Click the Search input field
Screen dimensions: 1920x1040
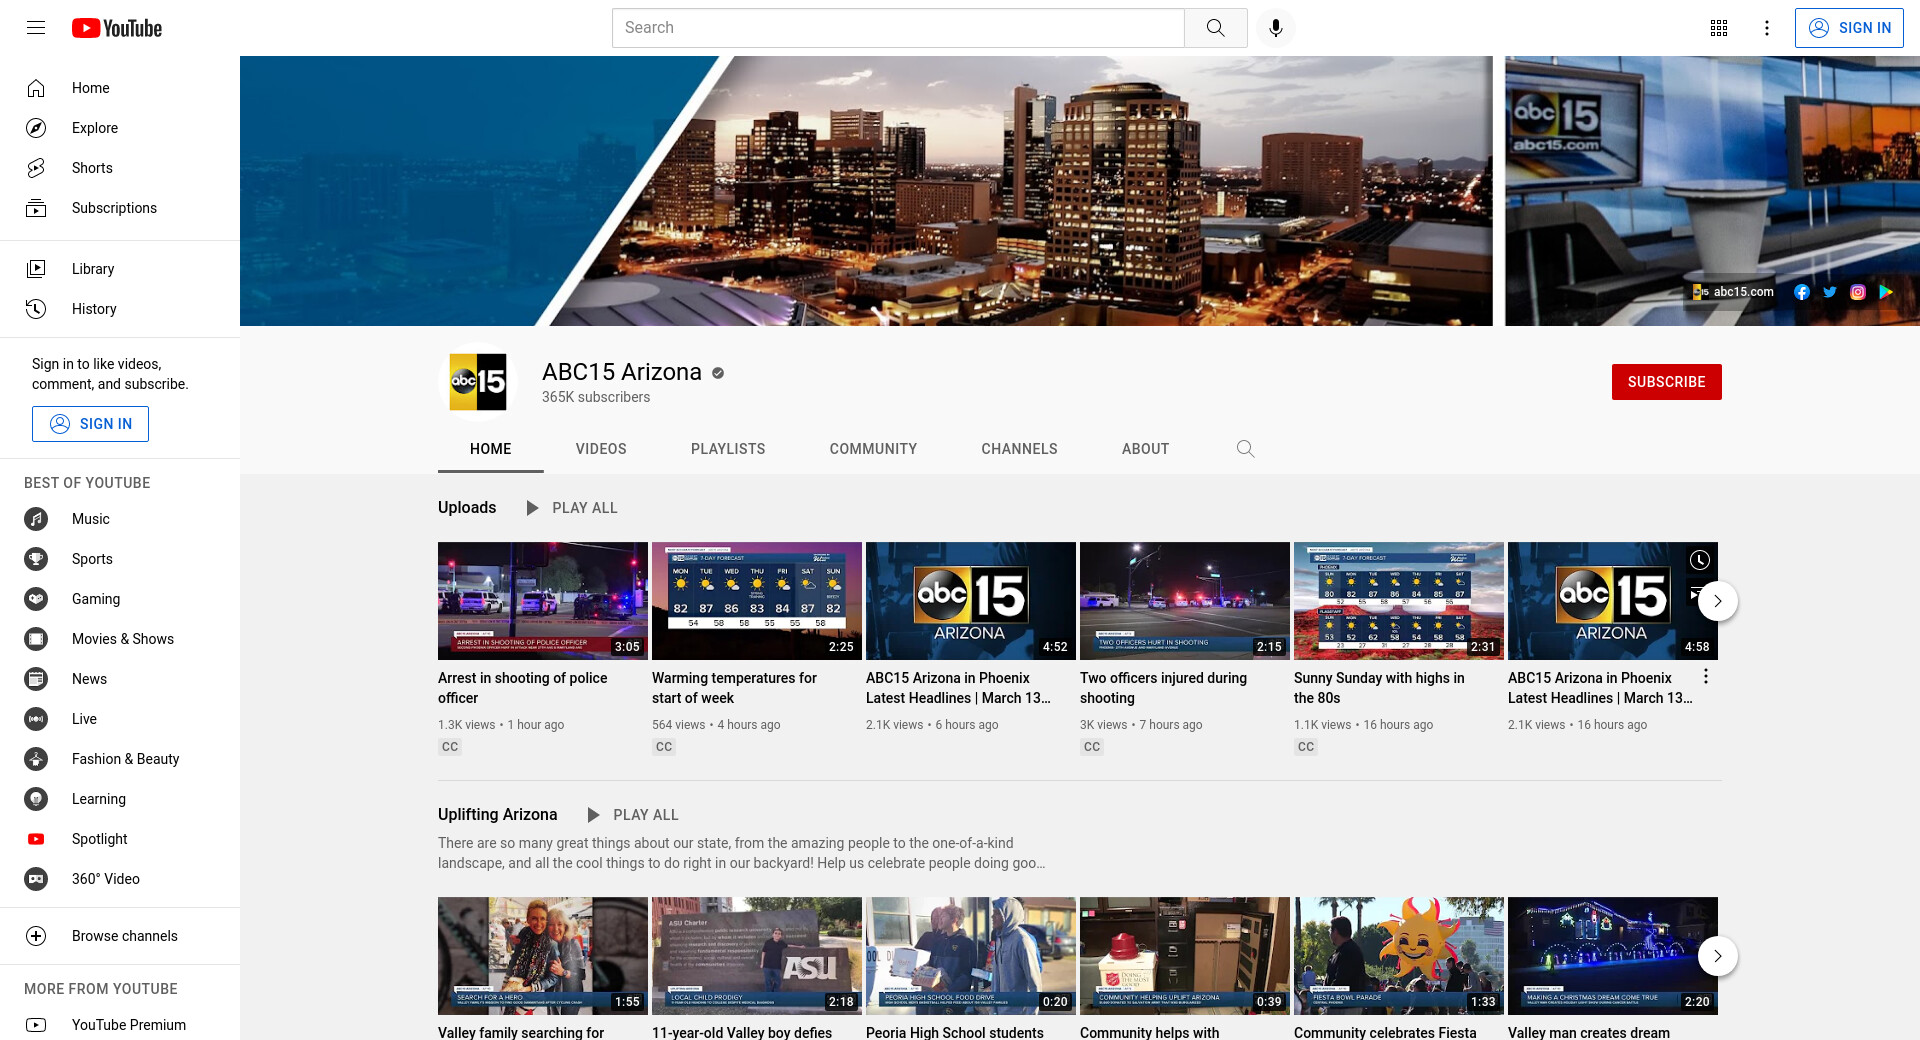pos(898,28)
